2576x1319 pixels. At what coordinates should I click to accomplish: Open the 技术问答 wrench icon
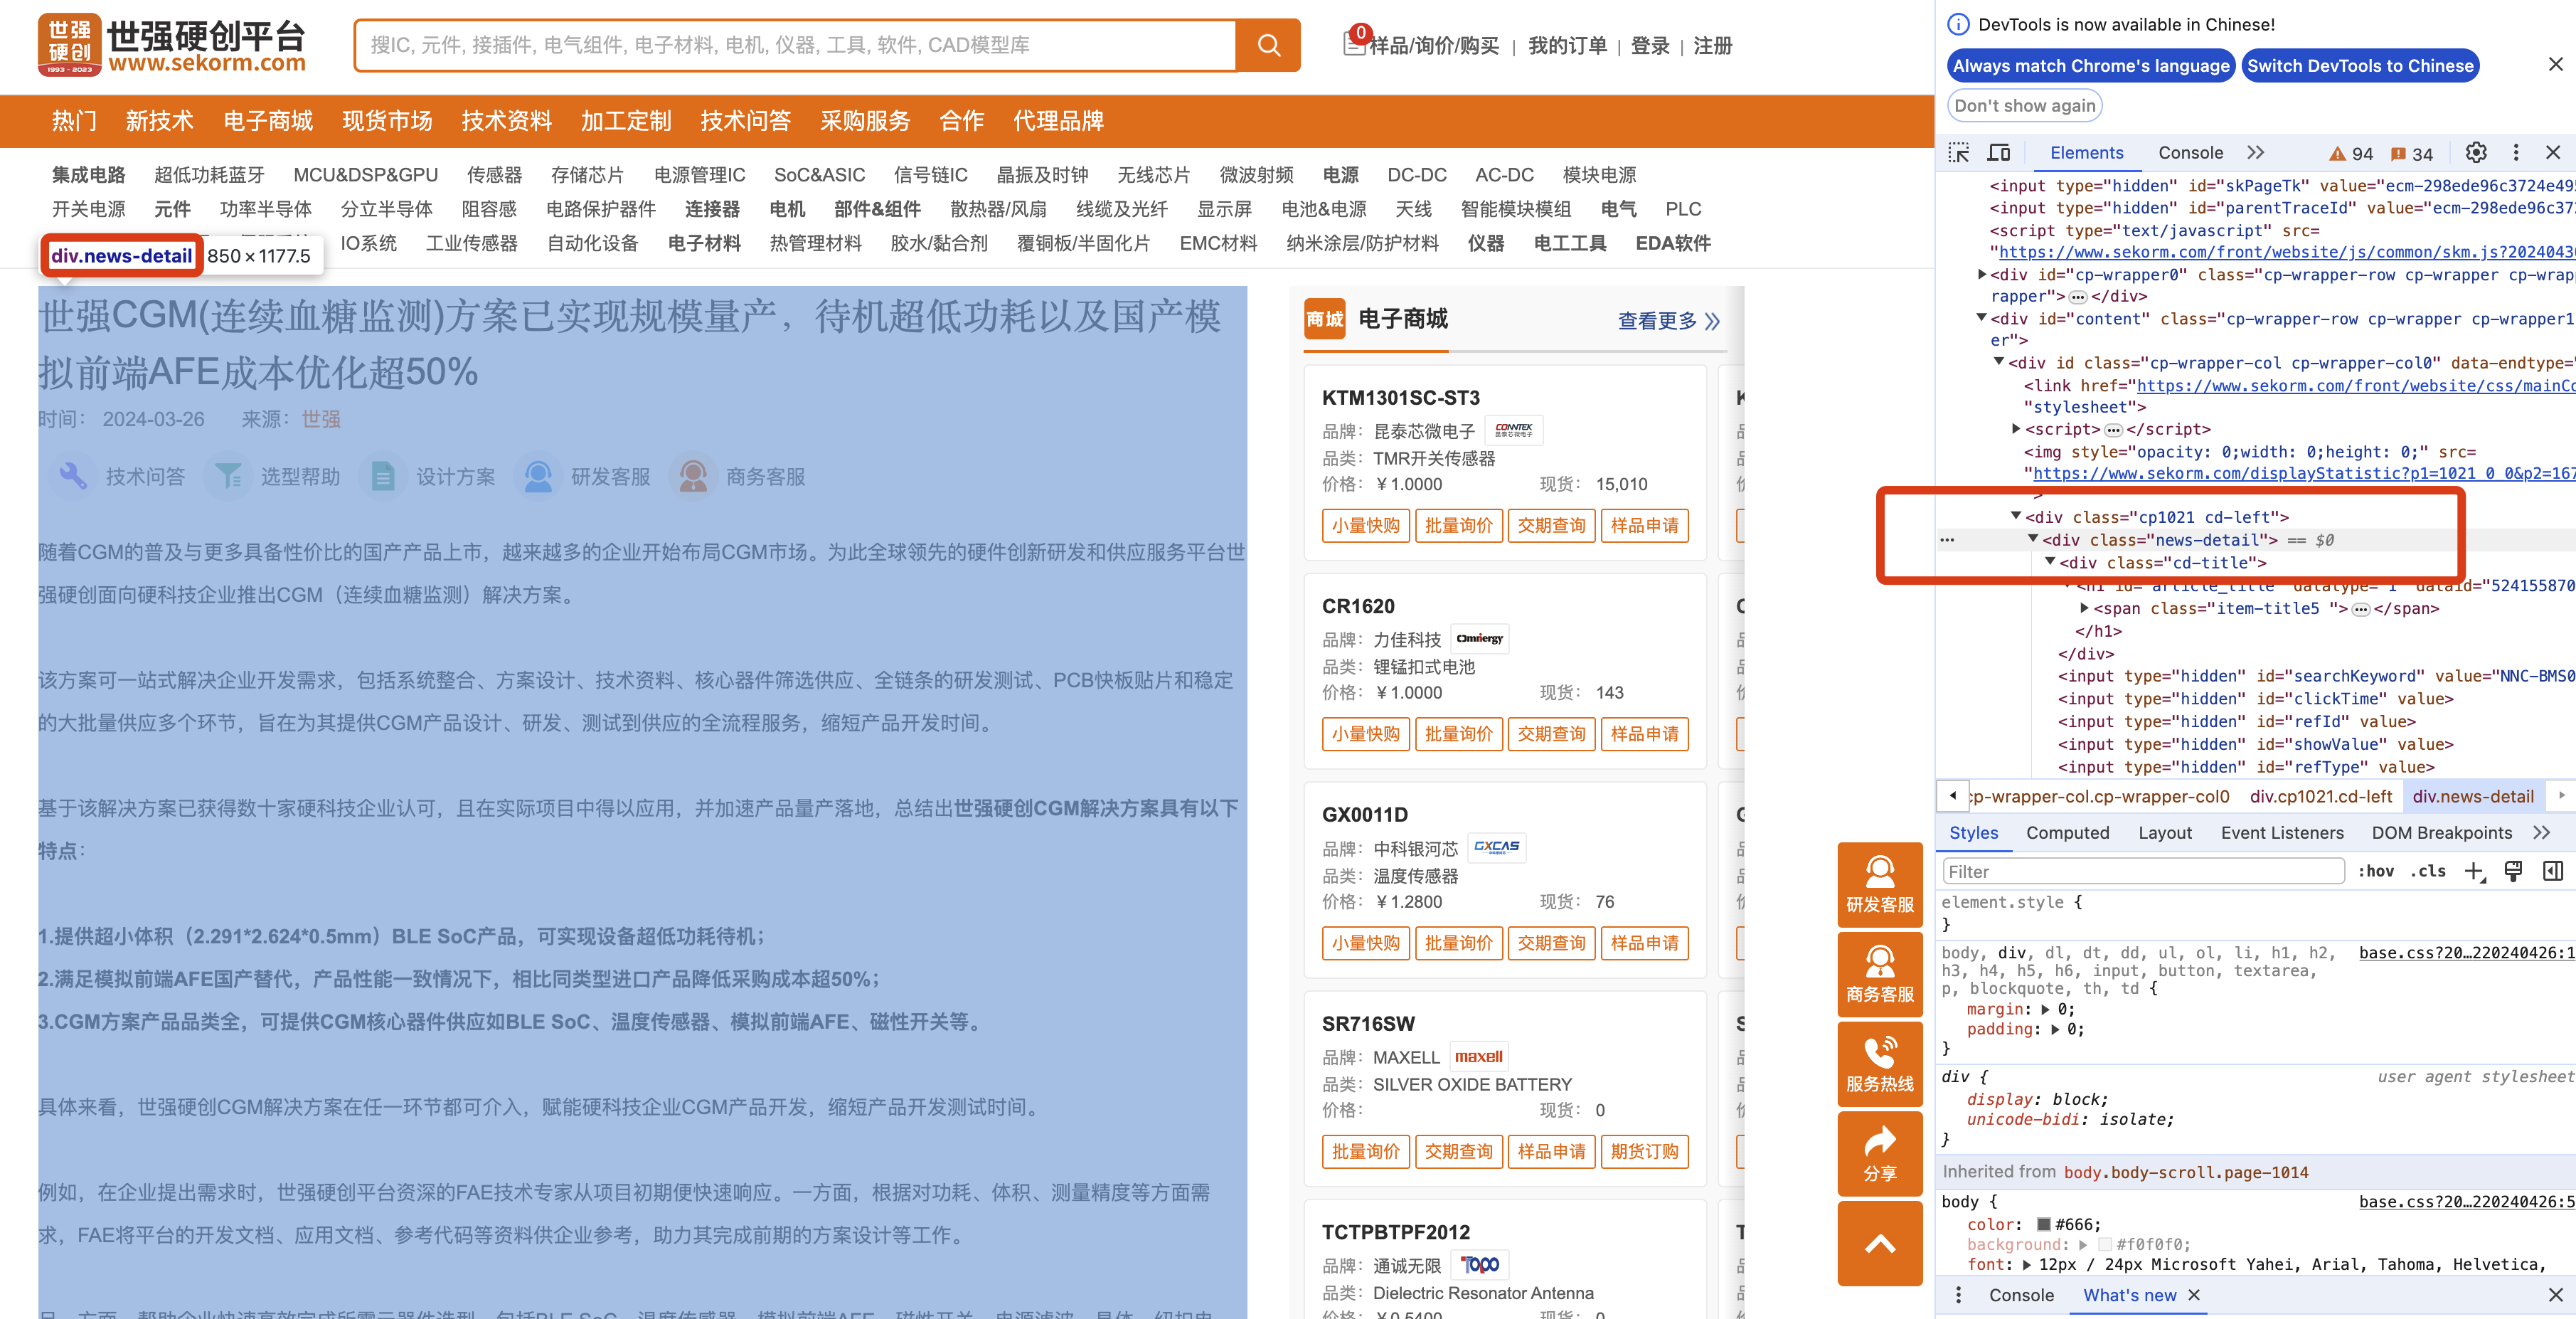click(73, 476)
